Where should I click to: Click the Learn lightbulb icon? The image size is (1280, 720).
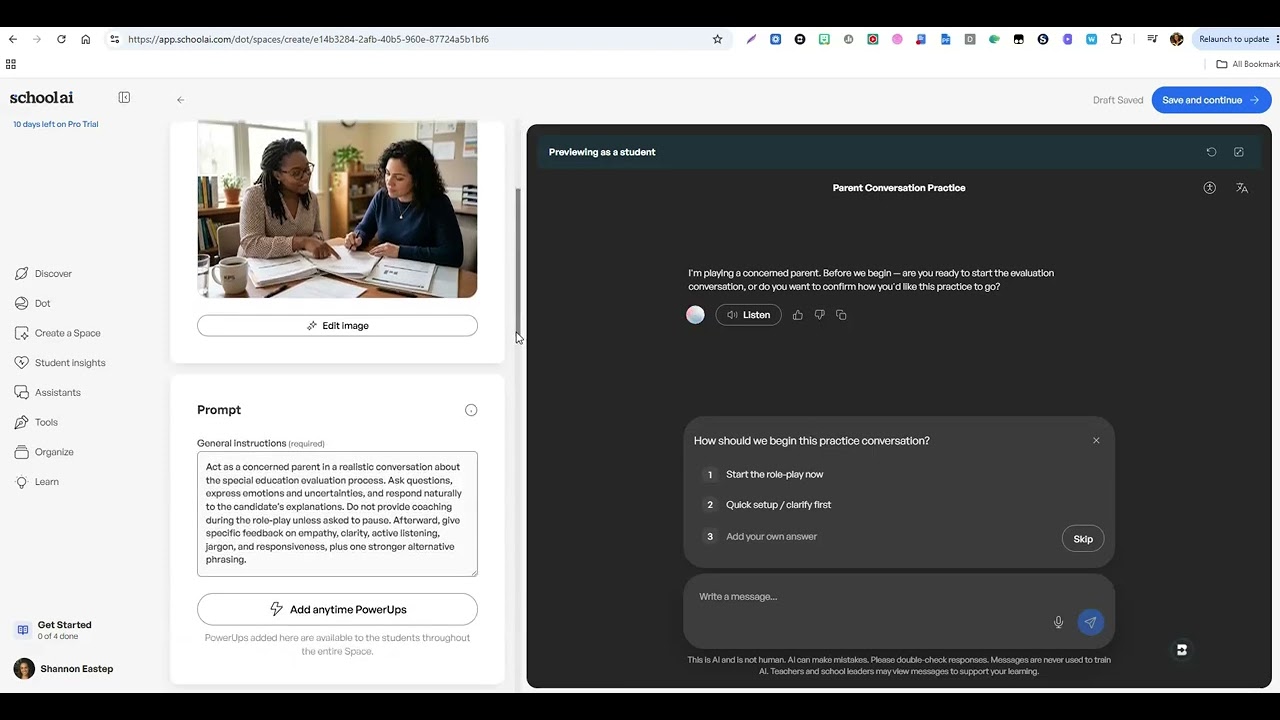pos(22,482)
